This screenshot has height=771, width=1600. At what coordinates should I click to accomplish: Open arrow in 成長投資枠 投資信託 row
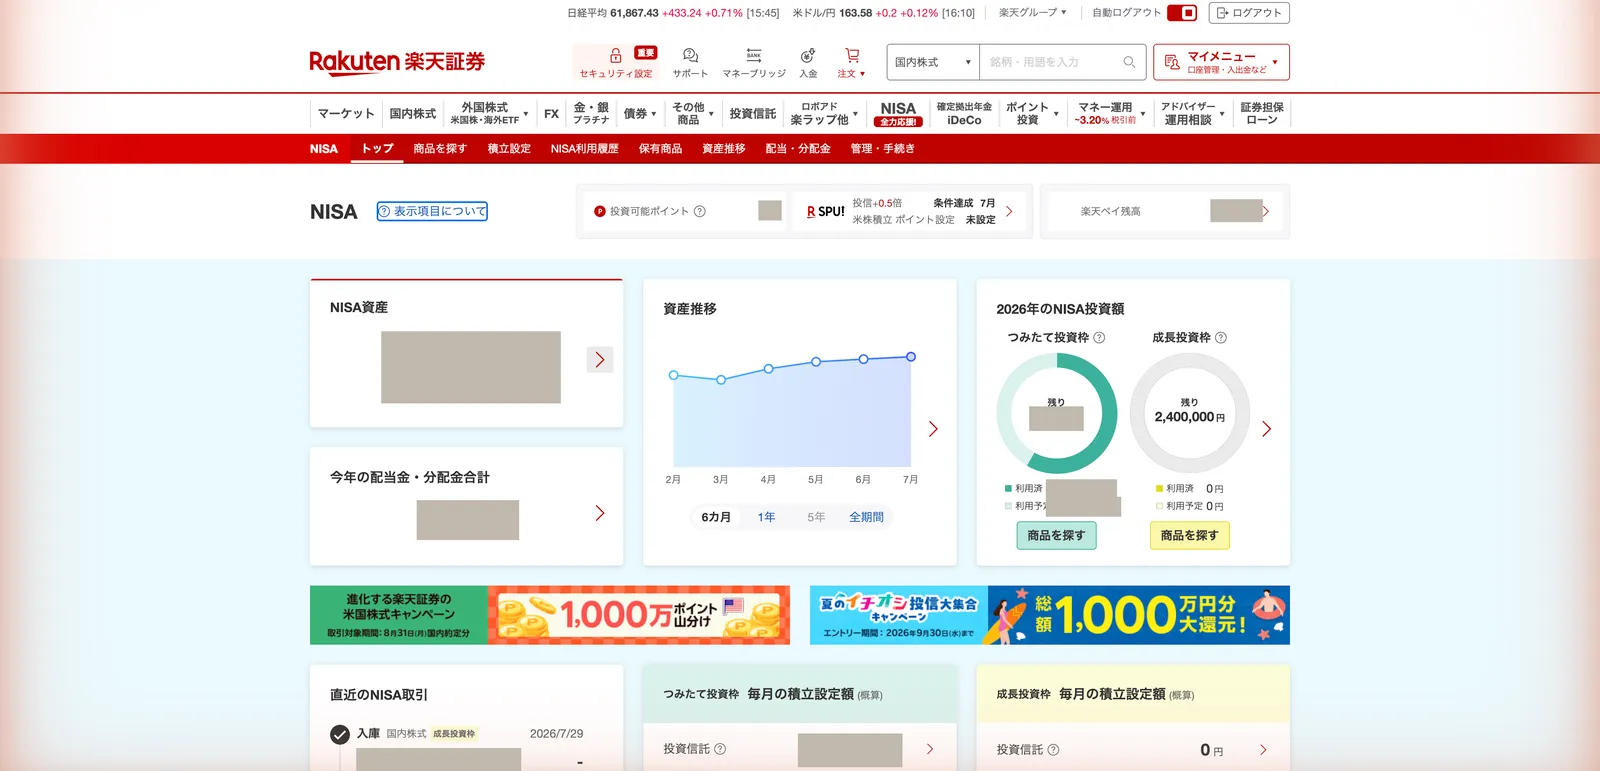tap(1263, 750)
